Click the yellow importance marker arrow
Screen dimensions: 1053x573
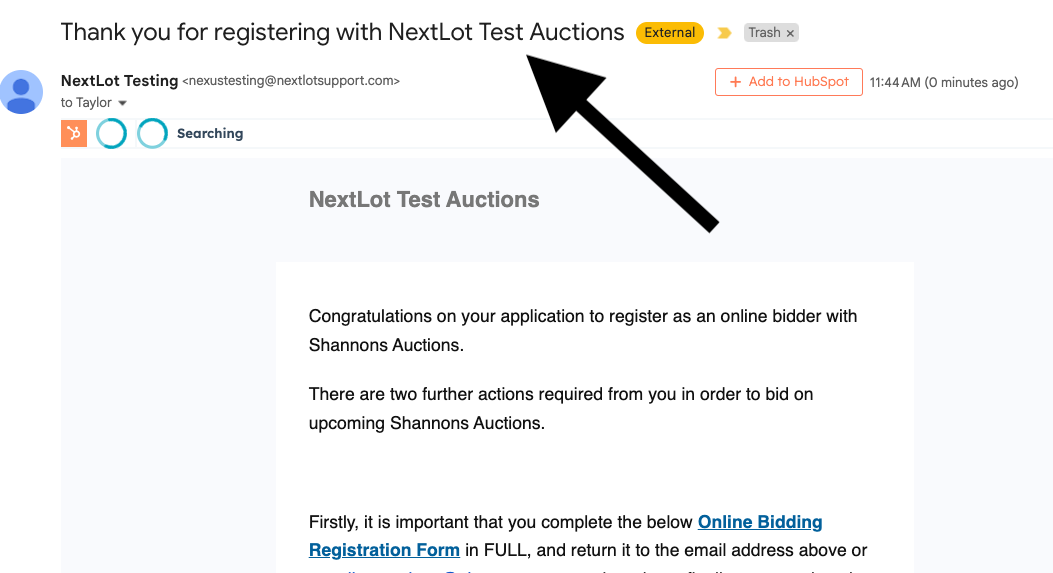click(x=724, y=33)
